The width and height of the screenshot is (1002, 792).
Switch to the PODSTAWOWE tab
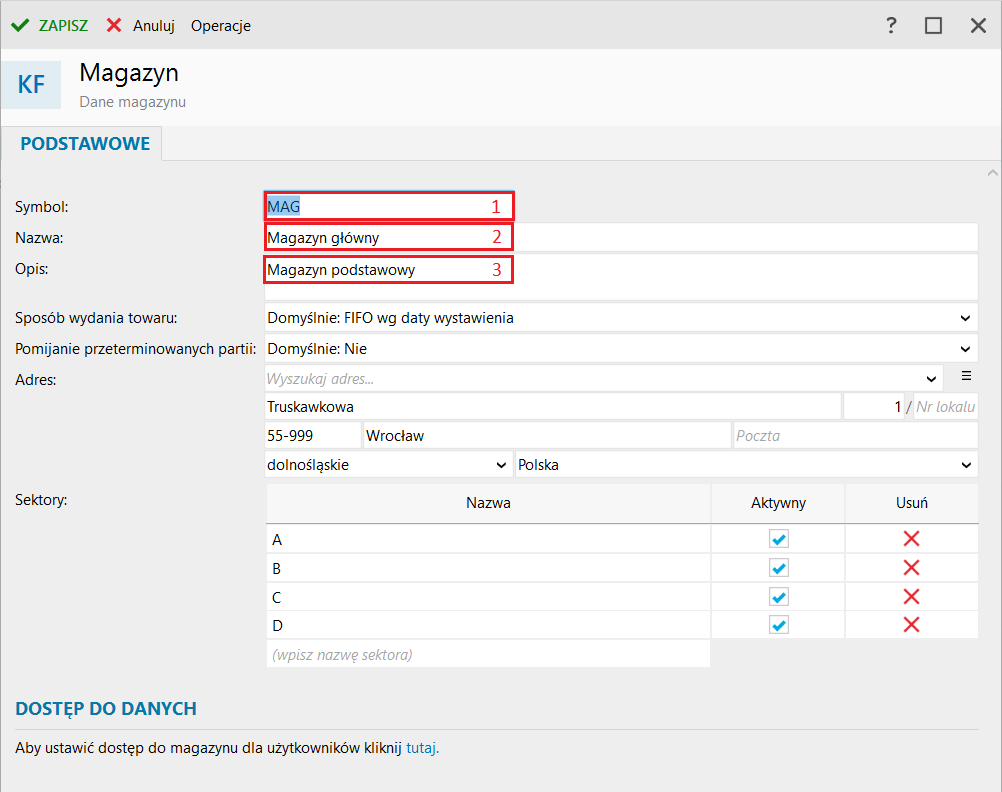click(x=85, y=144)
